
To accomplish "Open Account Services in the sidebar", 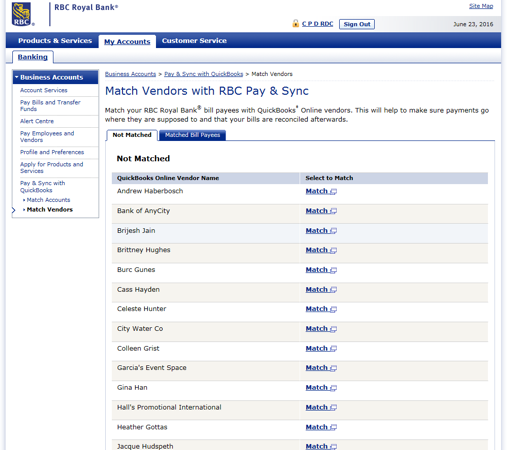I will [44, 90].
